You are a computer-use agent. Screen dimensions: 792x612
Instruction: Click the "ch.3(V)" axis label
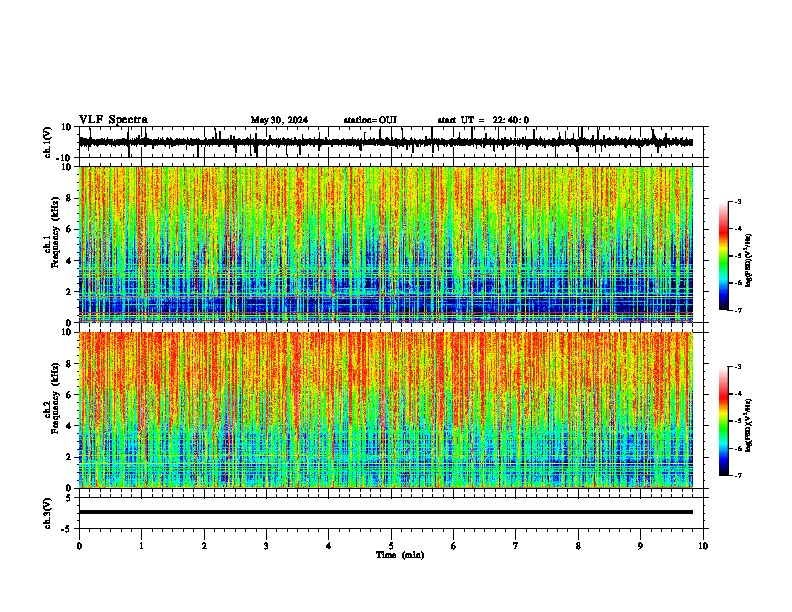48,514
